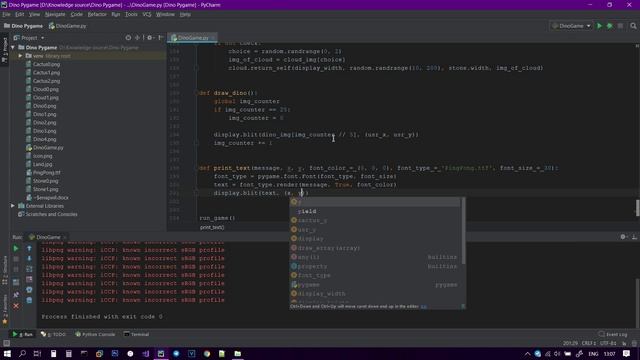Viewport: 640px width, 360px height.
Task: Select Land.jpg in Project tree
Action: pyautogui.click(x=42, y=164)
